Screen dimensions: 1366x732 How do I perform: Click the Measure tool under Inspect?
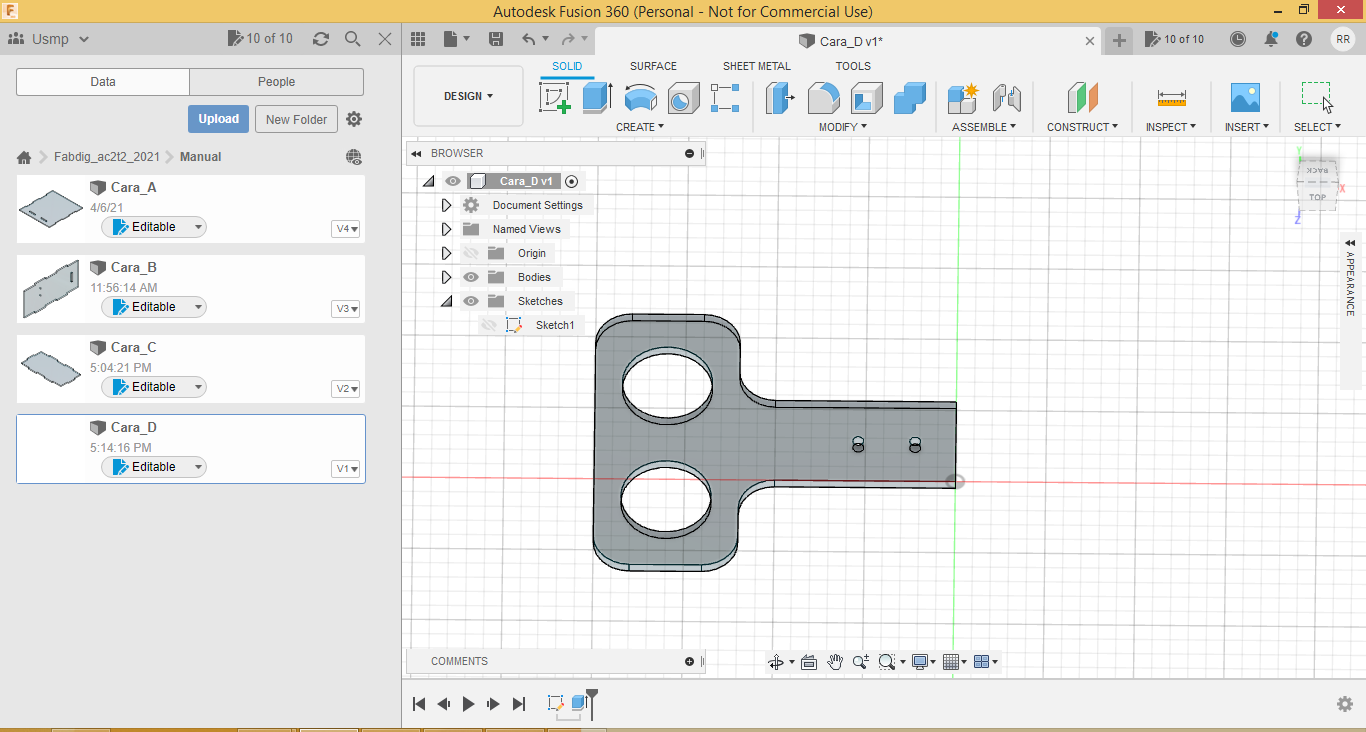point(1171,98)
